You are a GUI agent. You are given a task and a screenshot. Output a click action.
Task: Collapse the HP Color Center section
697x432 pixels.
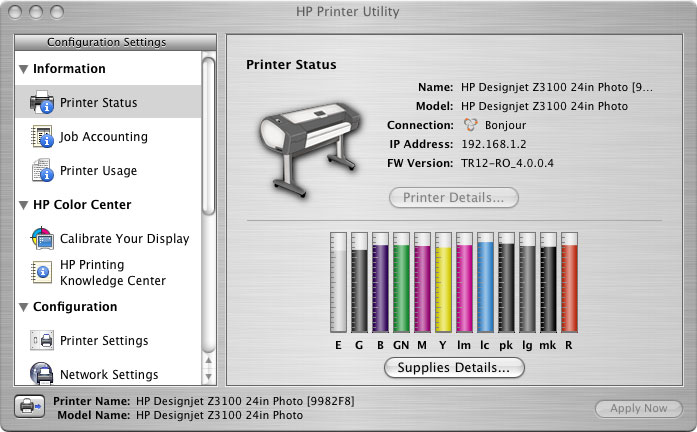24,205
